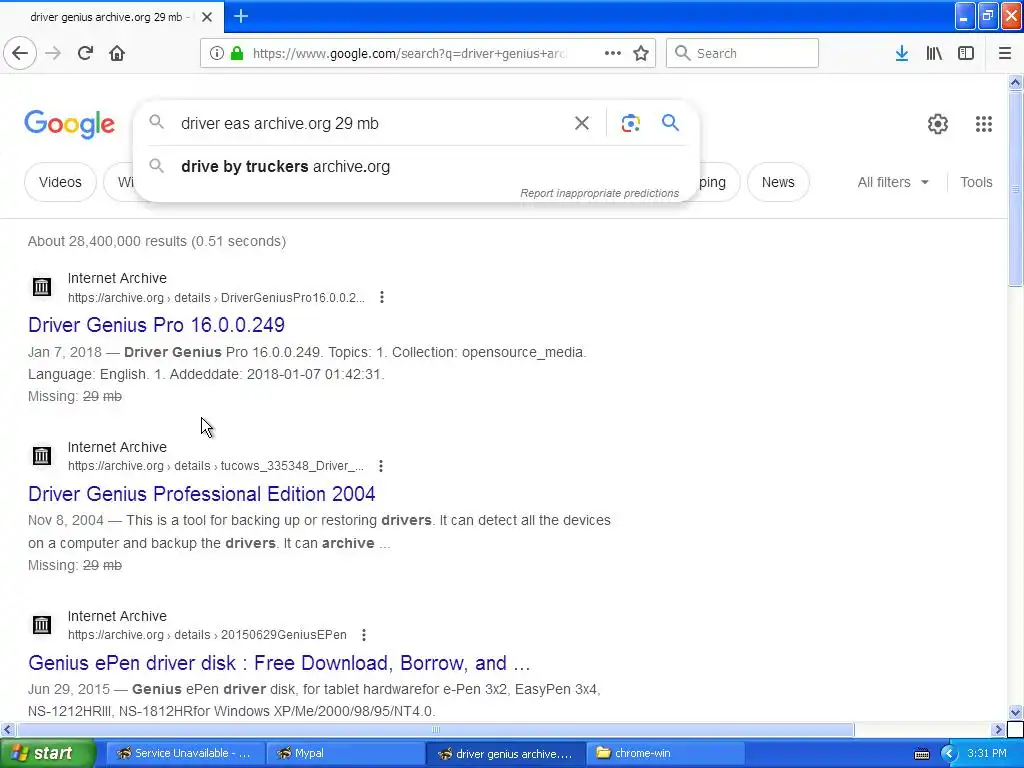Toggle the sidebar view icon

(x=966, y=53)
